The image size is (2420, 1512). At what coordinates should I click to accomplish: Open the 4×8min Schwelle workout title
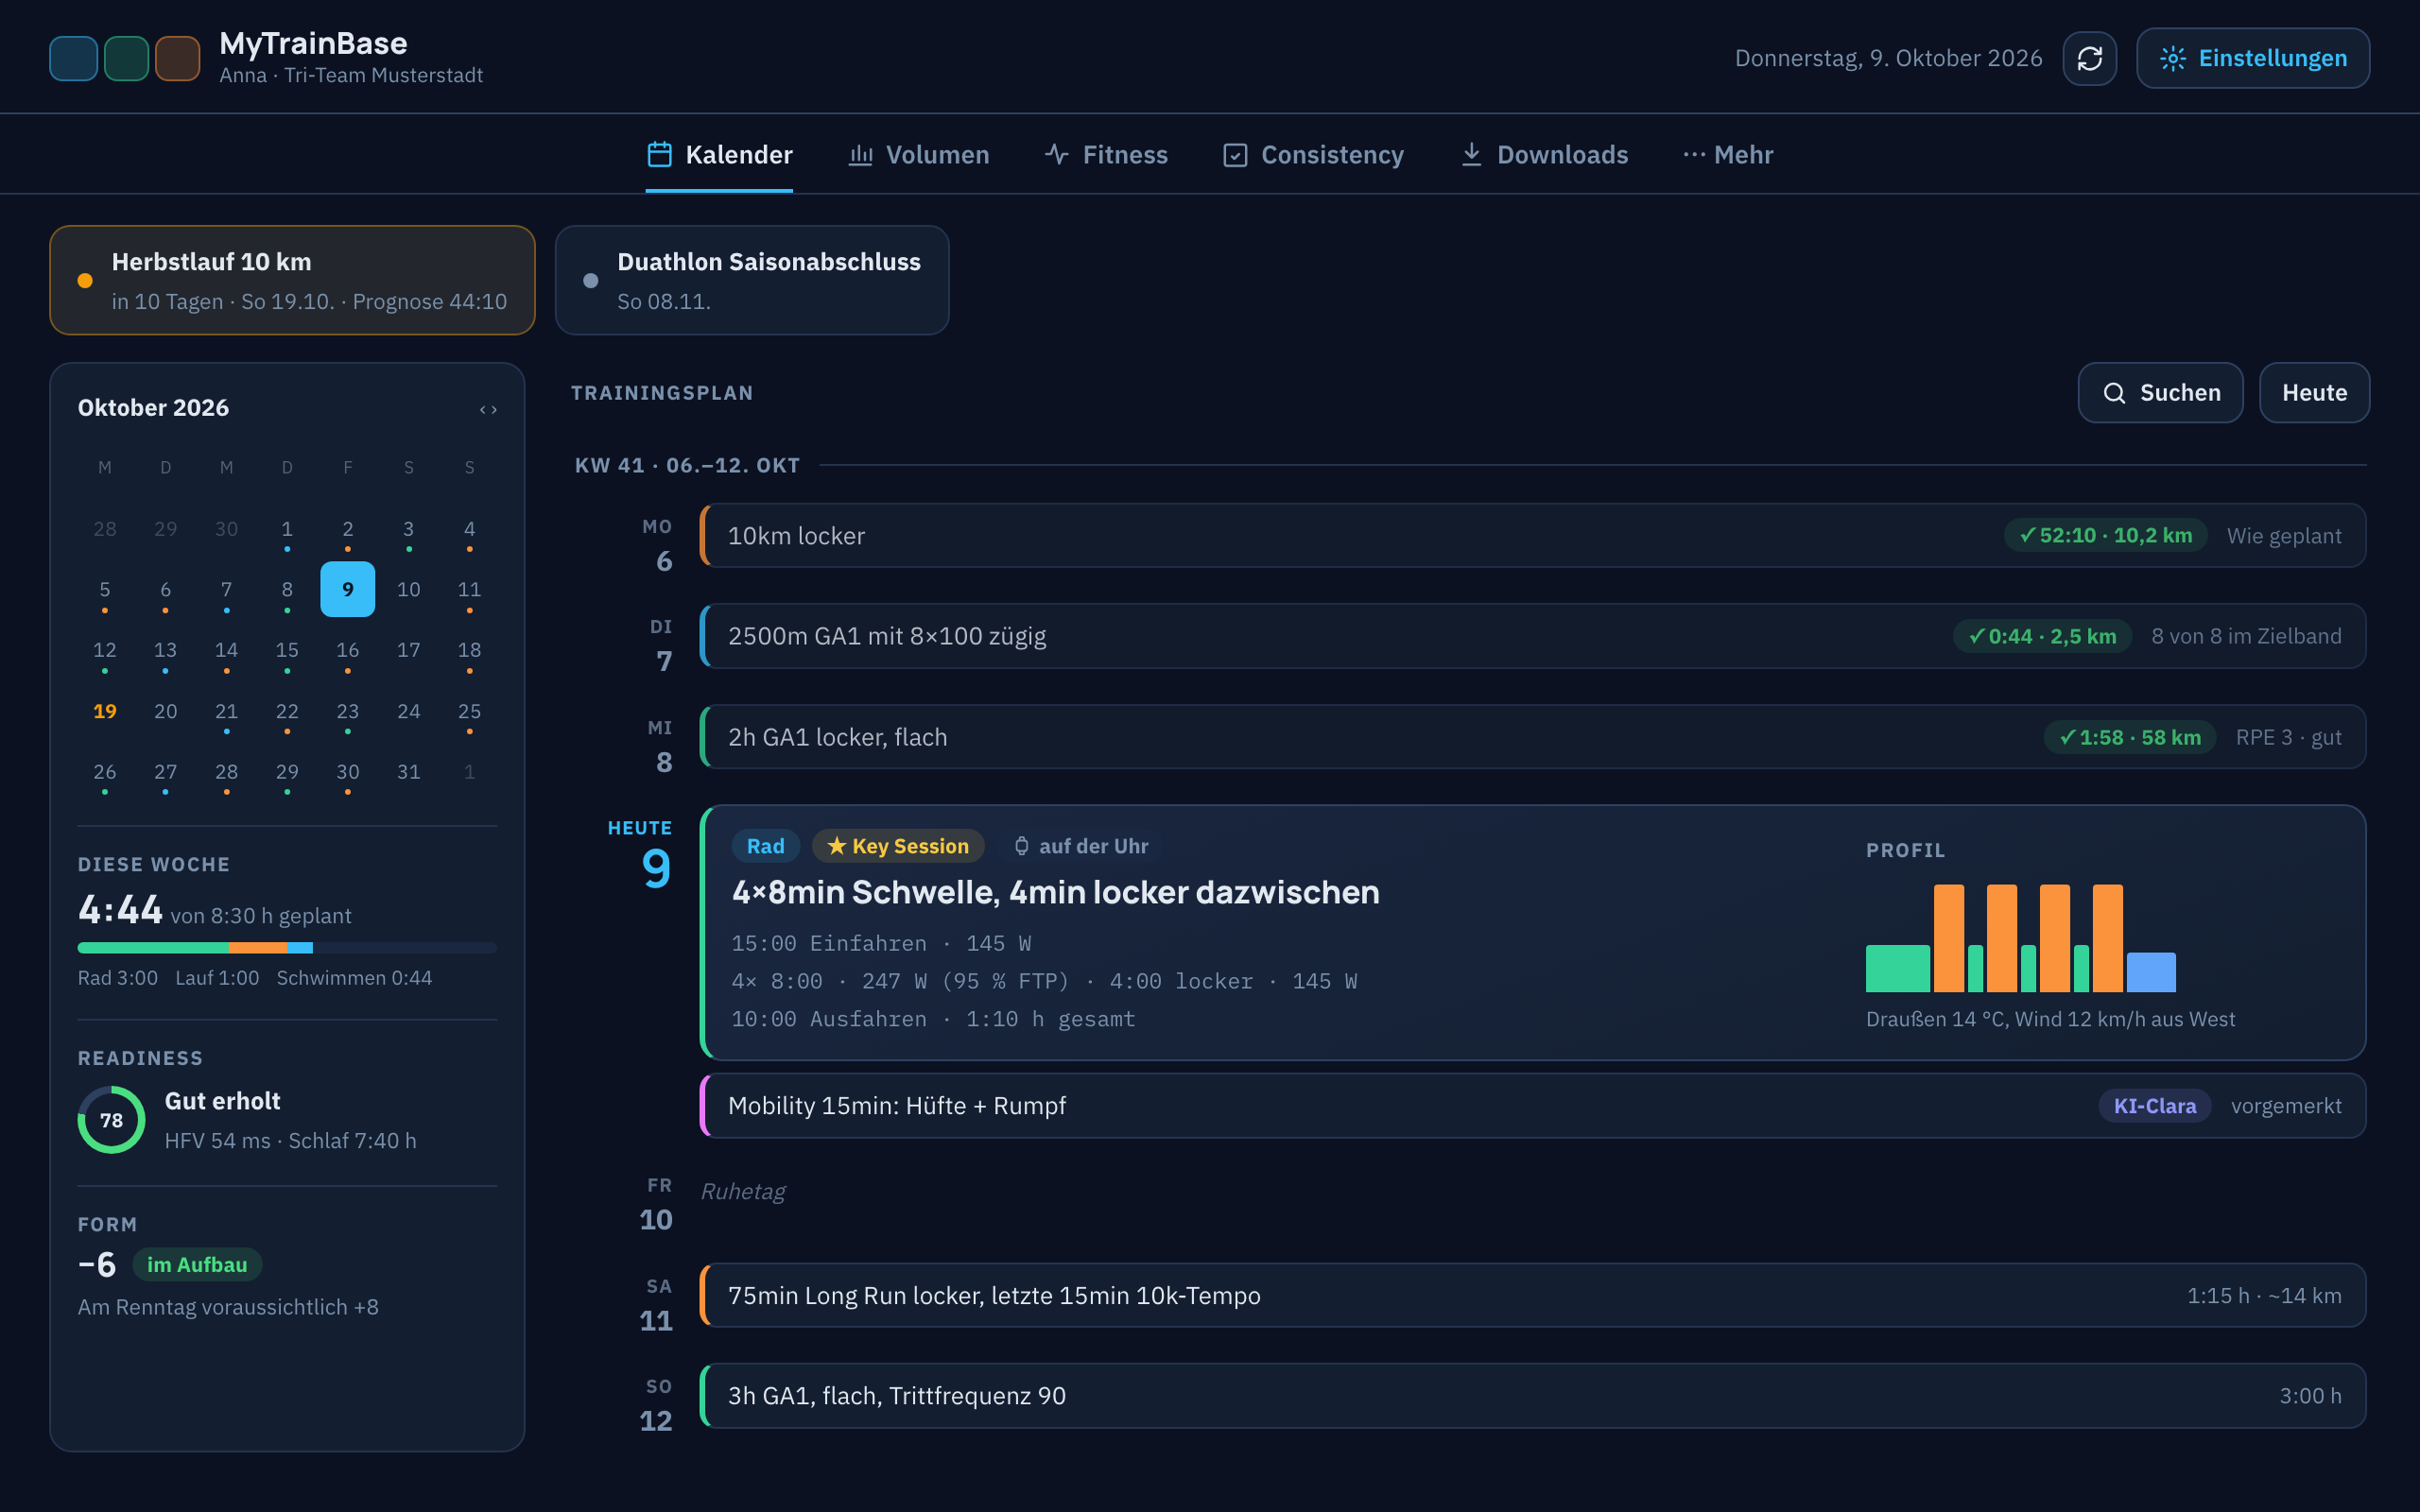point(1055,892)
